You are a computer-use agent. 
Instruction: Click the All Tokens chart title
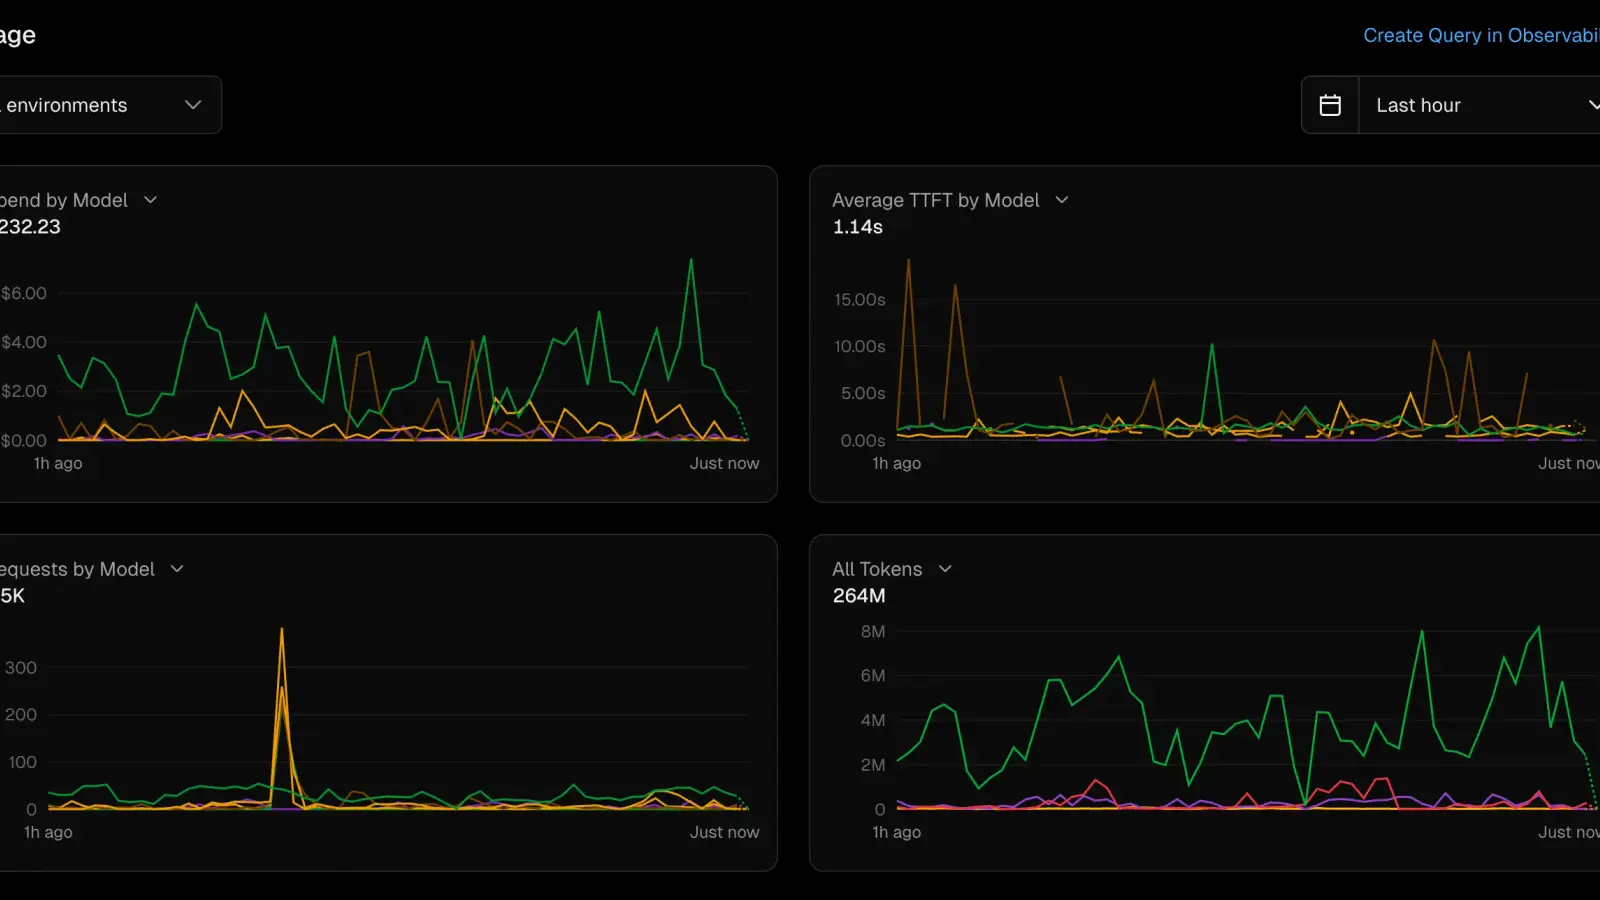tap(877, 569)
